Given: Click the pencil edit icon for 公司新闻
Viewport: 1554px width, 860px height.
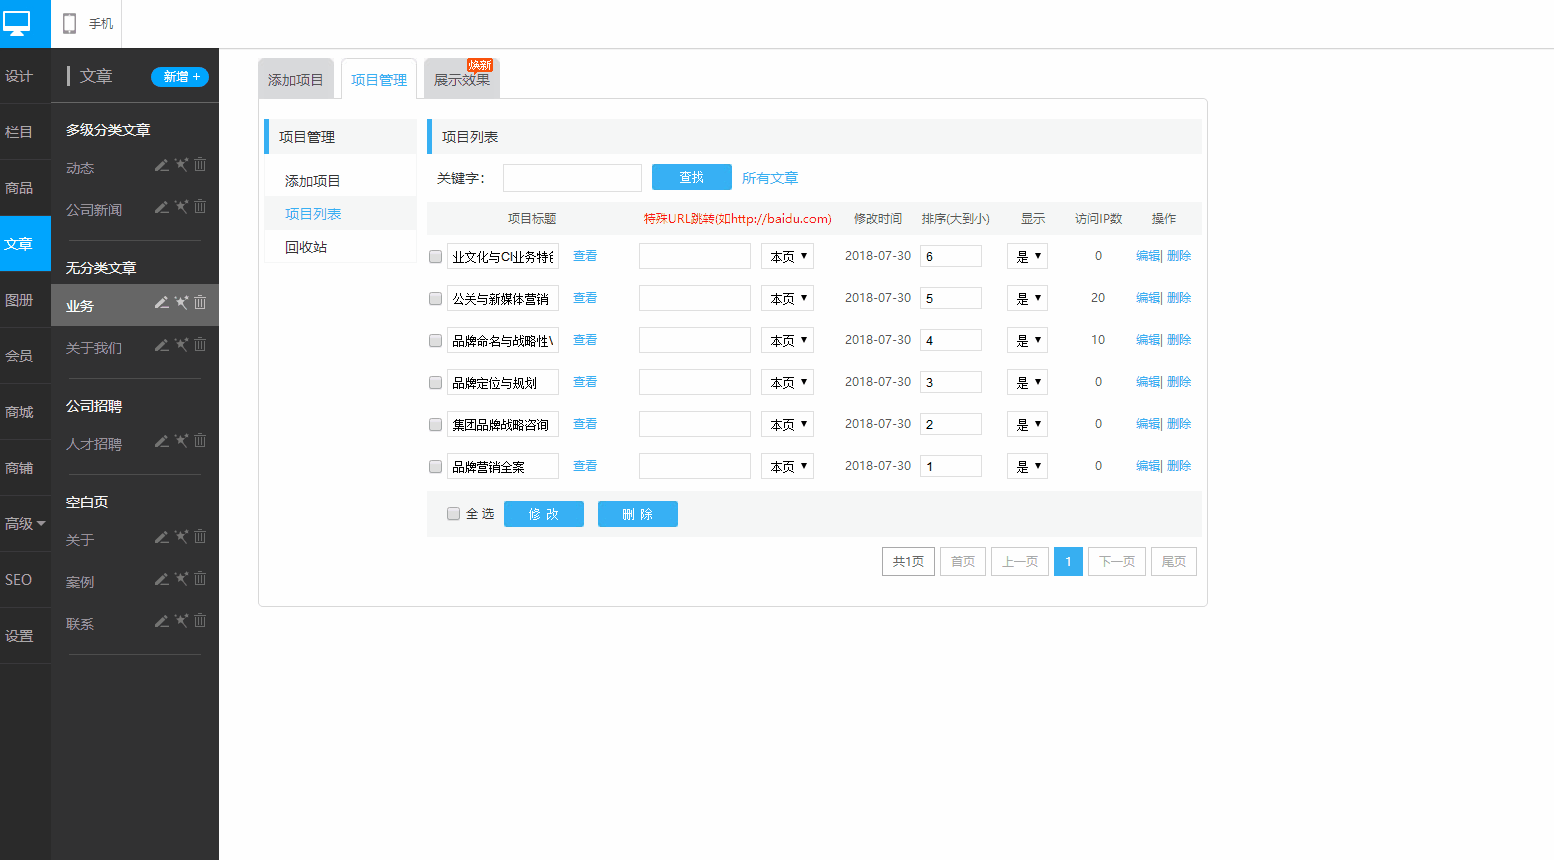Looking at the screenshot, I should tap(161, 207).
